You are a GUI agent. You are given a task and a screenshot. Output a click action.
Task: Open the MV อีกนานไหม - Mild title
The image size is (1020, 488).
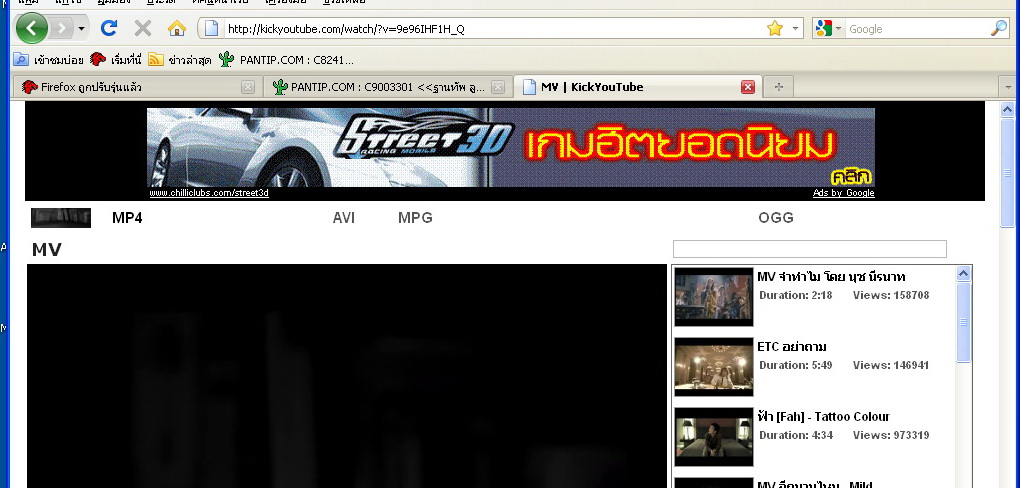point(814,484)
